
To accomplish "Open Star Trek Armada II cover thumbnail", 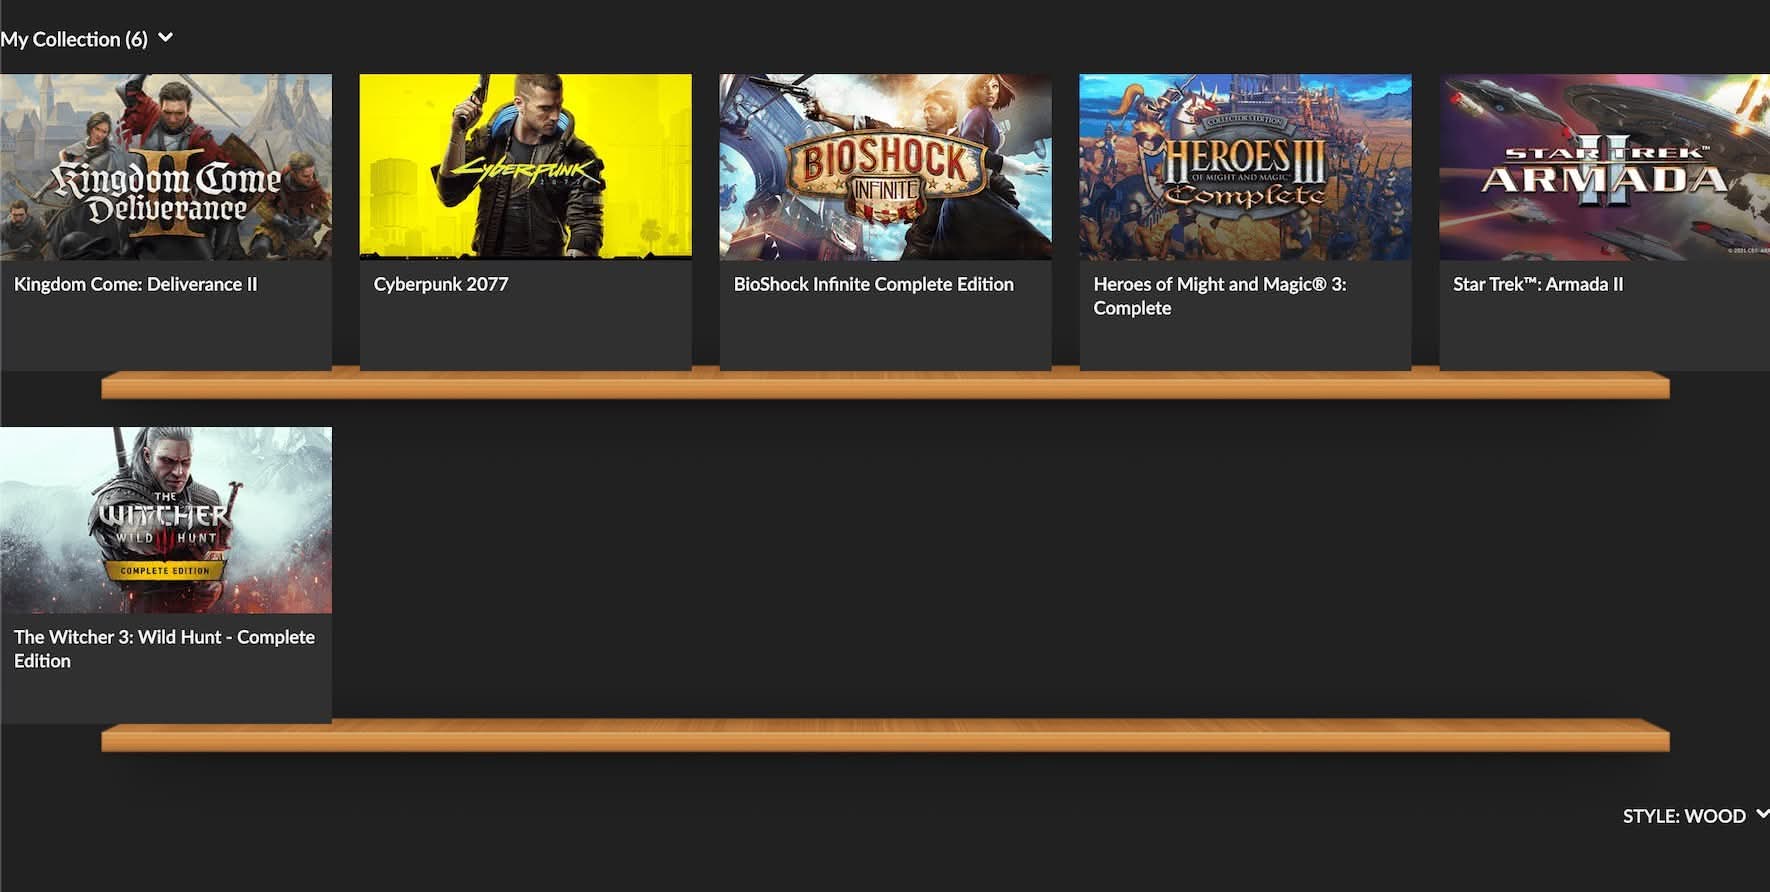I will [1604, 167].
